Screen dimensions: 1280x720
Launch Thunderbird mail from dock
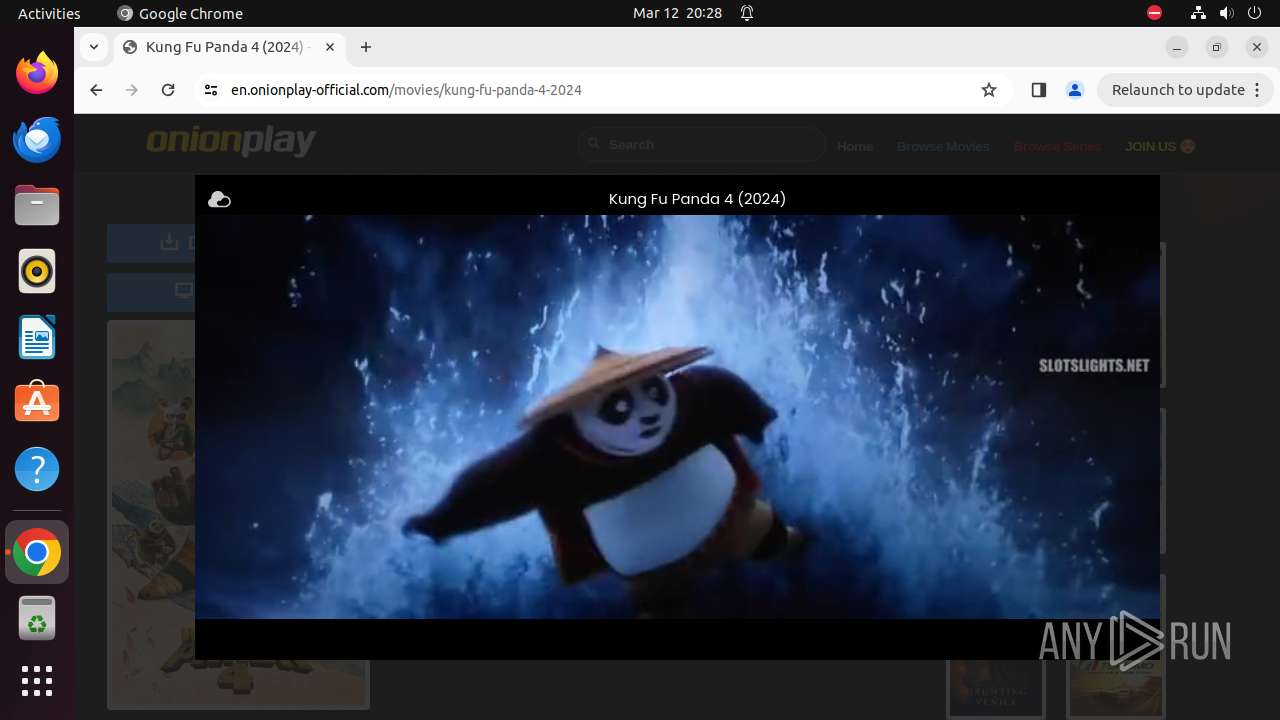click(37, 139)
